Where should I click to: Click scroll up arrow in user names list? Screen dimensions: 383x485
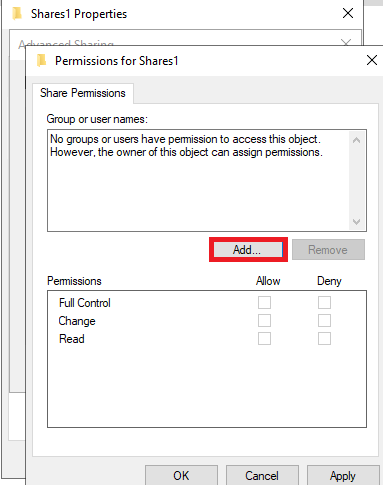point(356,140)
